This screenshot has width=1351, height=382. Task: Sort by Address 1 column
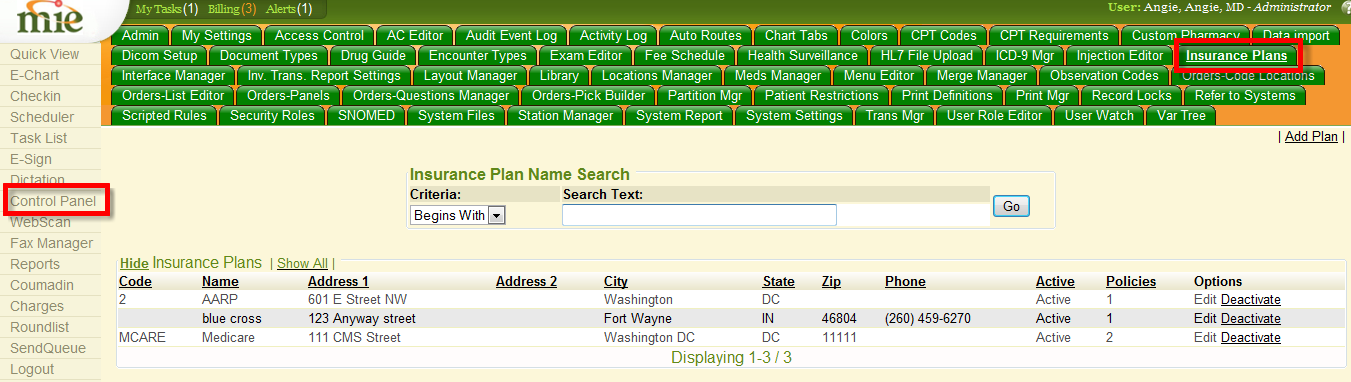[x=338, y=282]
